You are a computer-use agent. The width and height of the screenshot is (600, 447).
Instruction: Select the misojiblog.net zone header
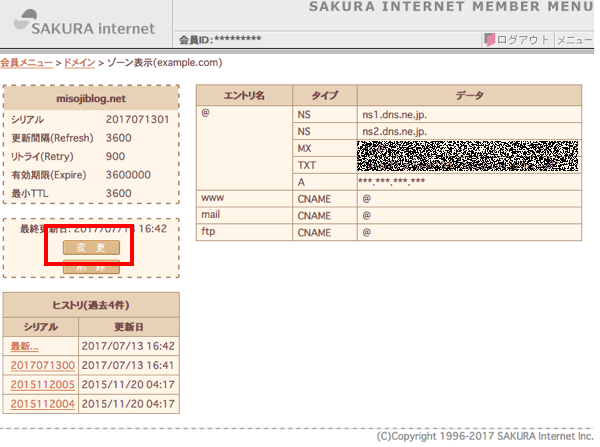91,98
